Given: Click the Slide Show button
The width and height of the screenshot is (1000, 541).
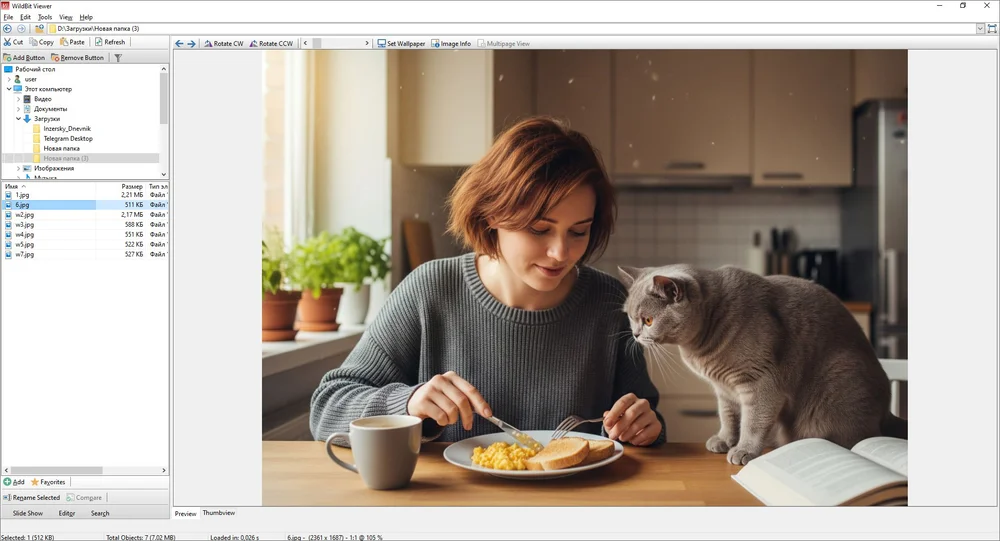Looking at the screenshot, I should 28,513.
